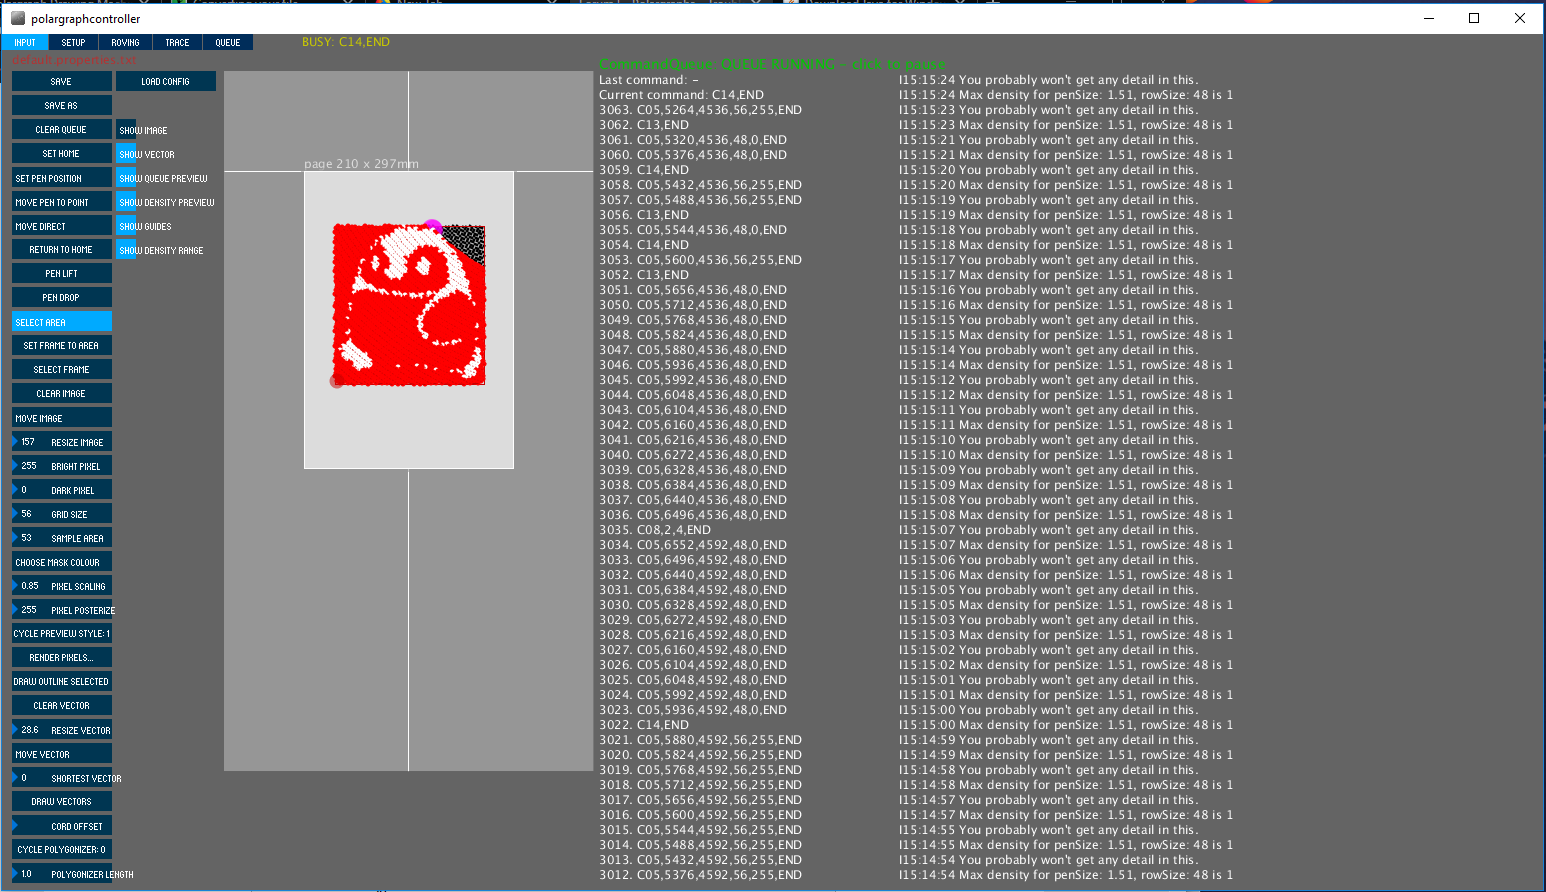Clear the command queue

(62, 129)
